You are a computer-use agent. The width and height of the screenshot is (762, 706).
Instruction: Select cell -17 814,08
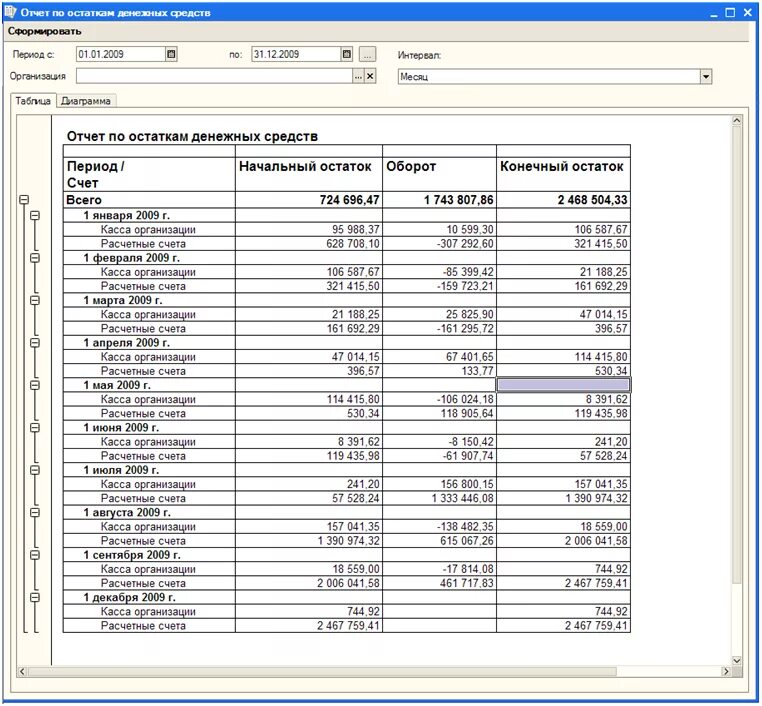pos(439,568)
